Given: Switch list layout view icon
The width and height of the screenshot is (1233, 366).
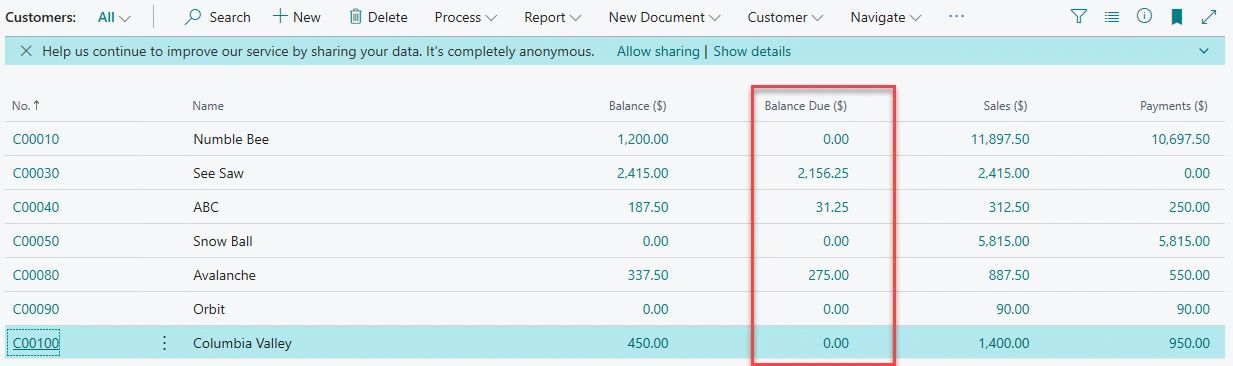Looking at the screenshot, I should pos(1112,17).
